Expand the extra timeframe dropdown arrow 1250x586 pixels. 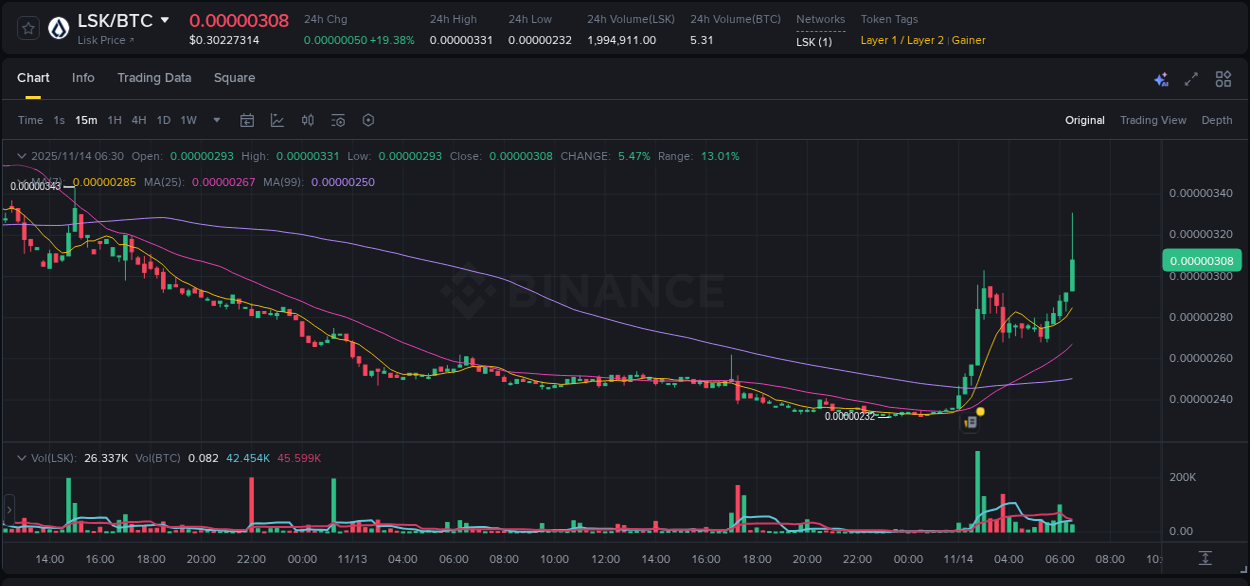coord(216,120)
